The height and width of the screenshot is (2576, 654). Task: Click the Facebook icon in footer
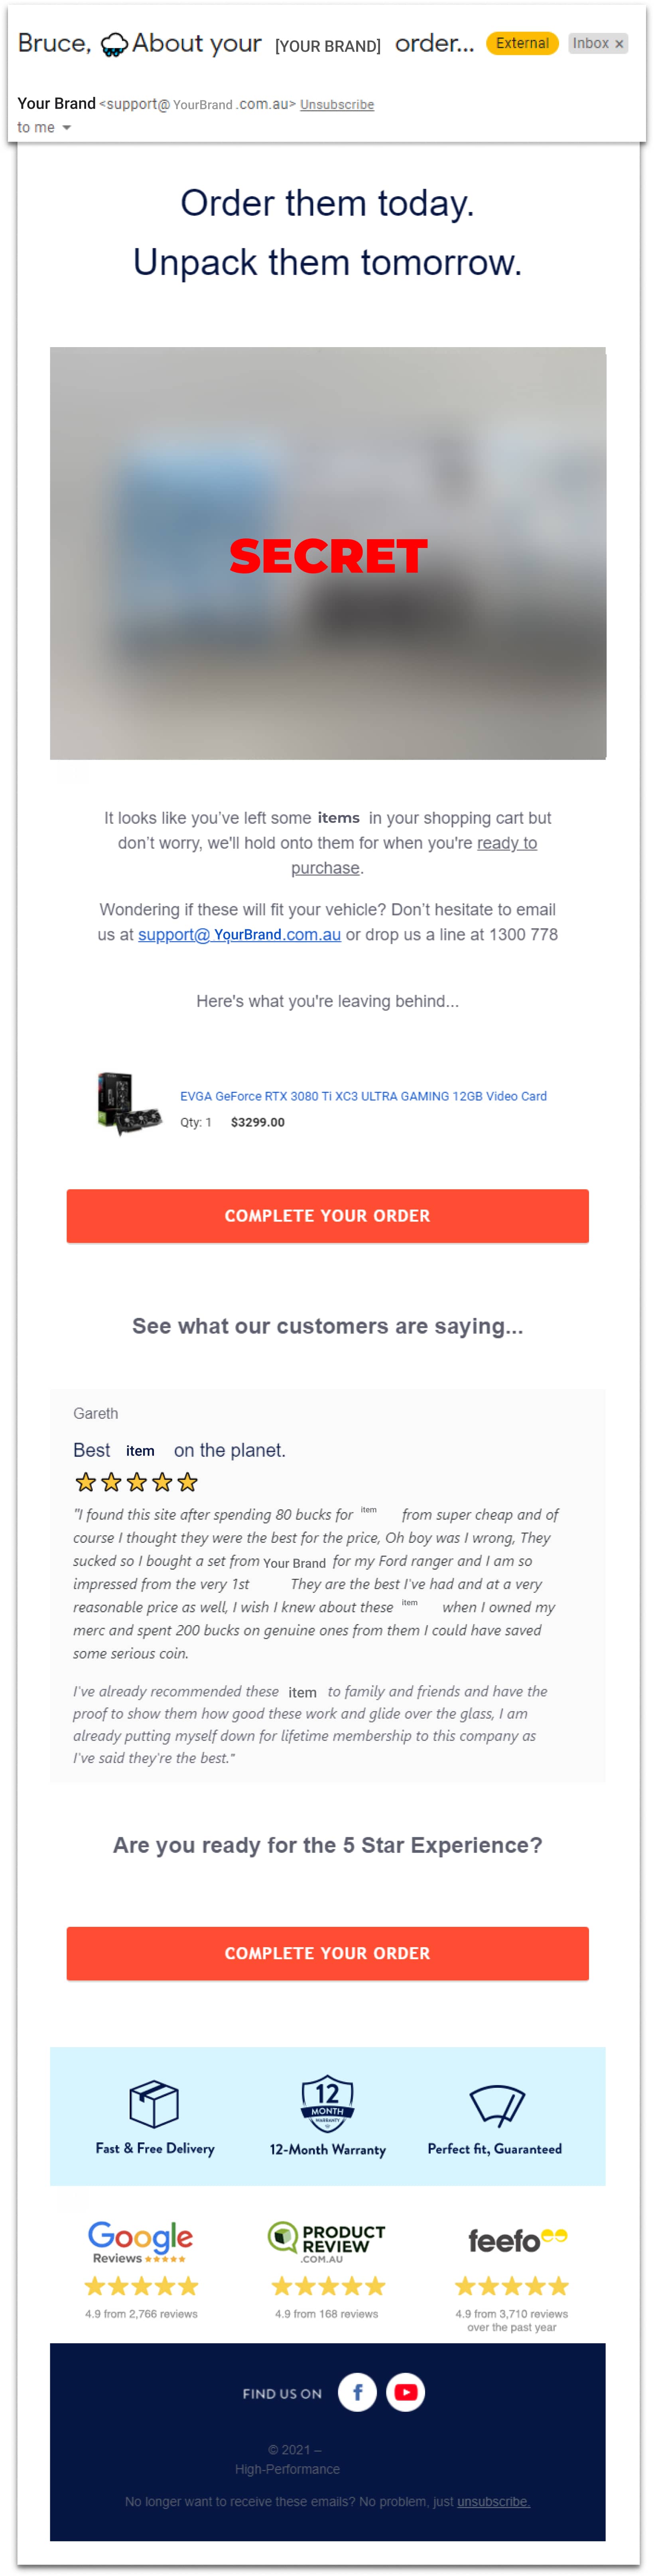[357, 2392]
